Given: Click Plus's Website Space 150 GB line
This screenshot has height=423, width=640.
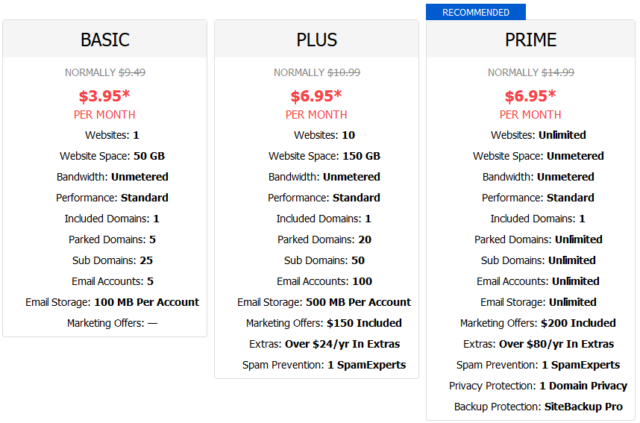Looking at the screenshot, I should [x=324, y=156].
